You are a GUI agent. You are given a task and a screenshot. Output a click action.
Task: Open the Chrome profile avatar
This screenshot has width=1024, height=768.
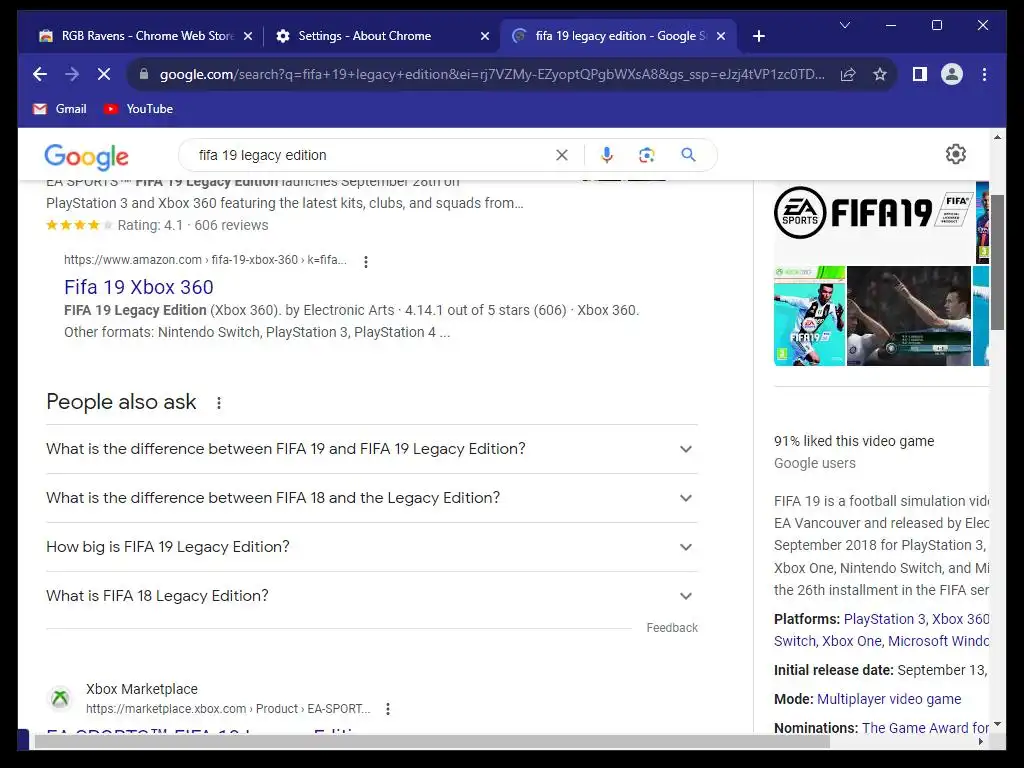(x=952, y=74)
